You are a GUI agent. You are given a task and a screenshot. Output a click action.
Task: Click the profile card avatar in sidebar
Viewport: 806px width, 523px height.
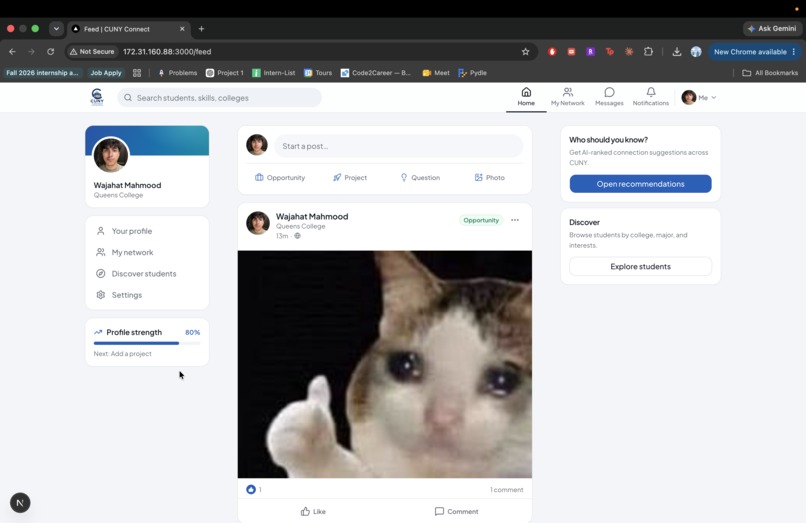click(x=111, y=154)
